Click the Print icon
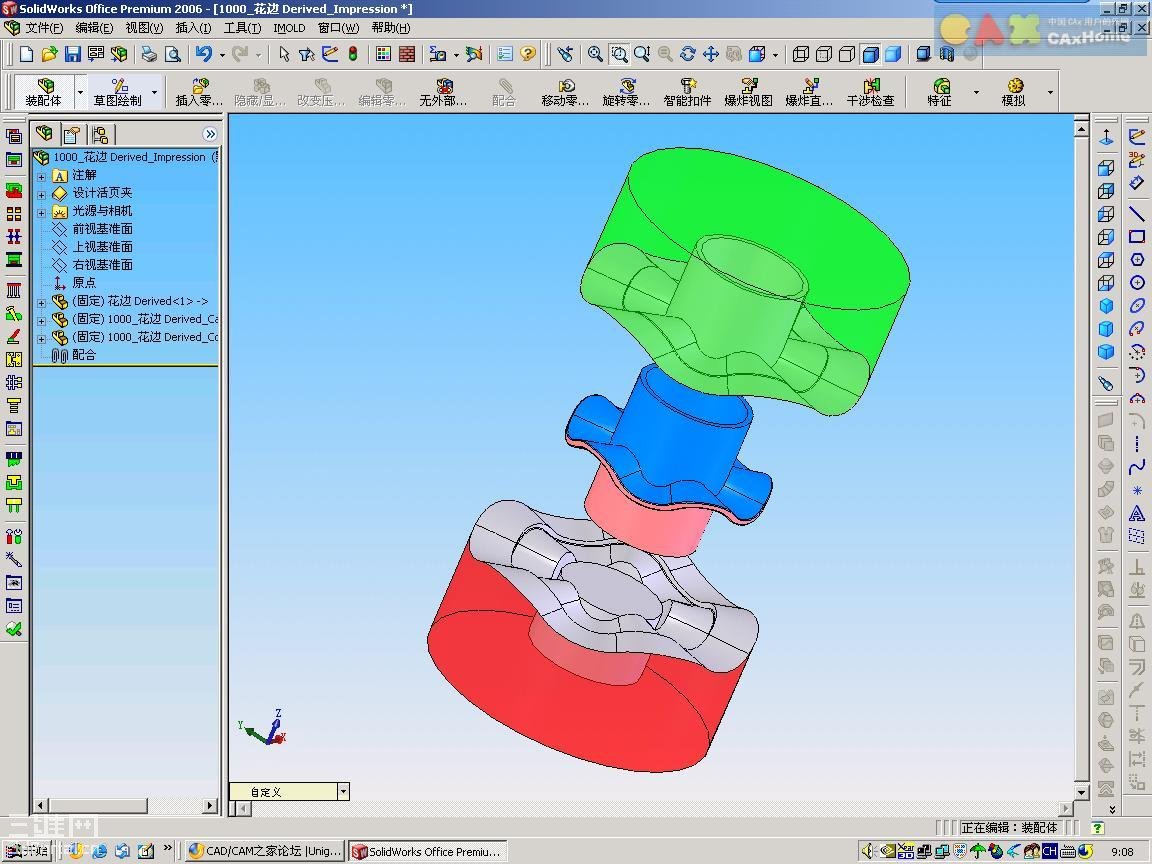This screenshot has width=1152, height=864. (x=149, y=54)
